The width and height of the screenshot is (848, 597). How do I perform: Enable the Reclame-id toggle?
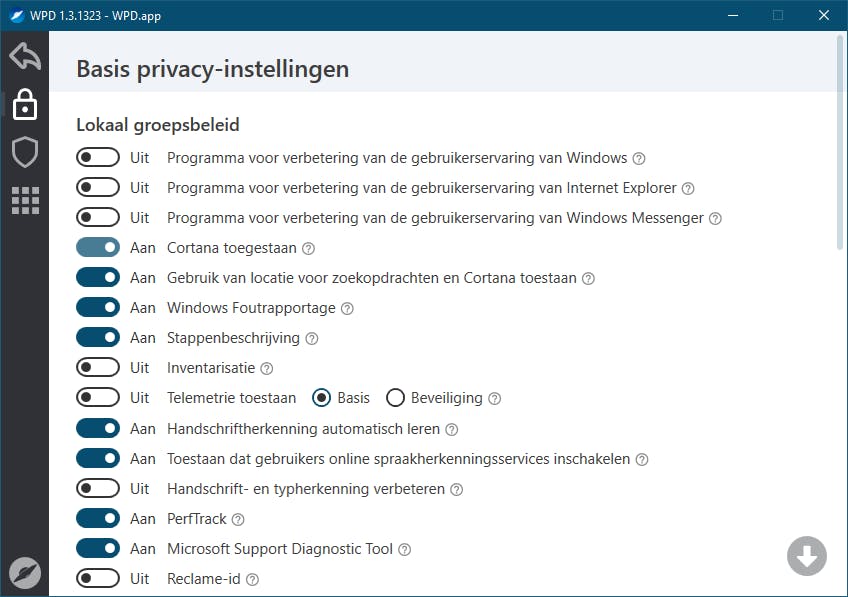97,578
